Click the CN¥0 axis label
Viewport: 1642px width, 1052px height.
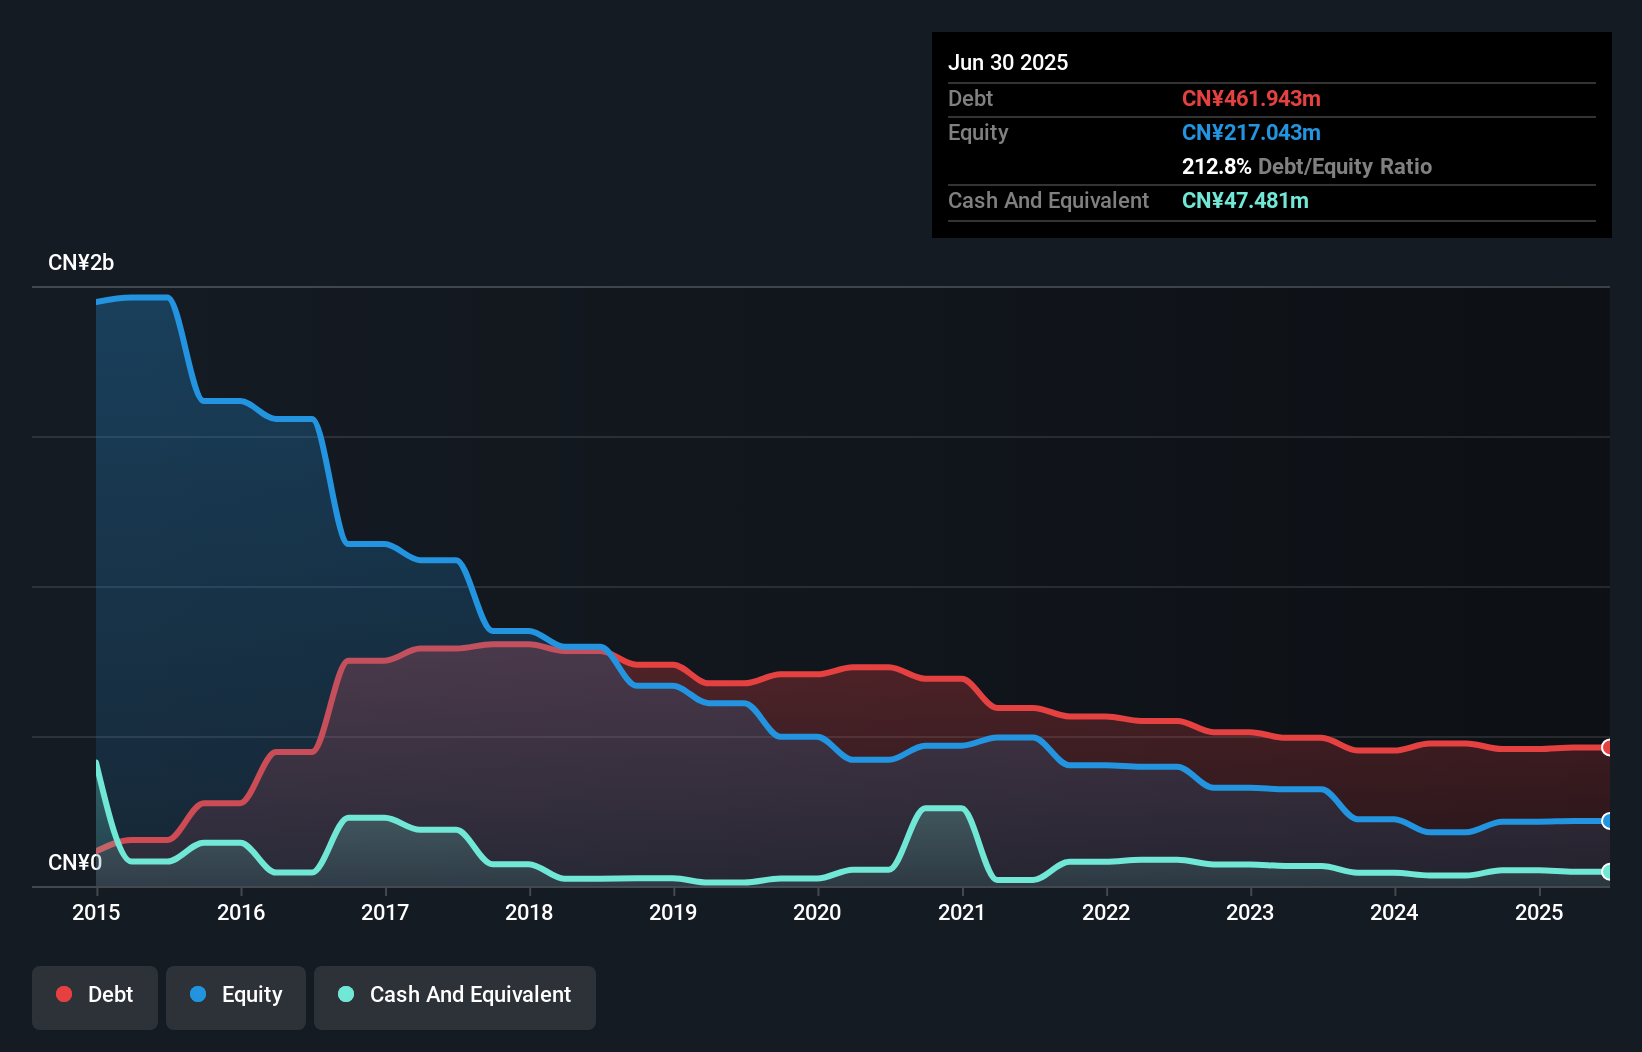75,861
